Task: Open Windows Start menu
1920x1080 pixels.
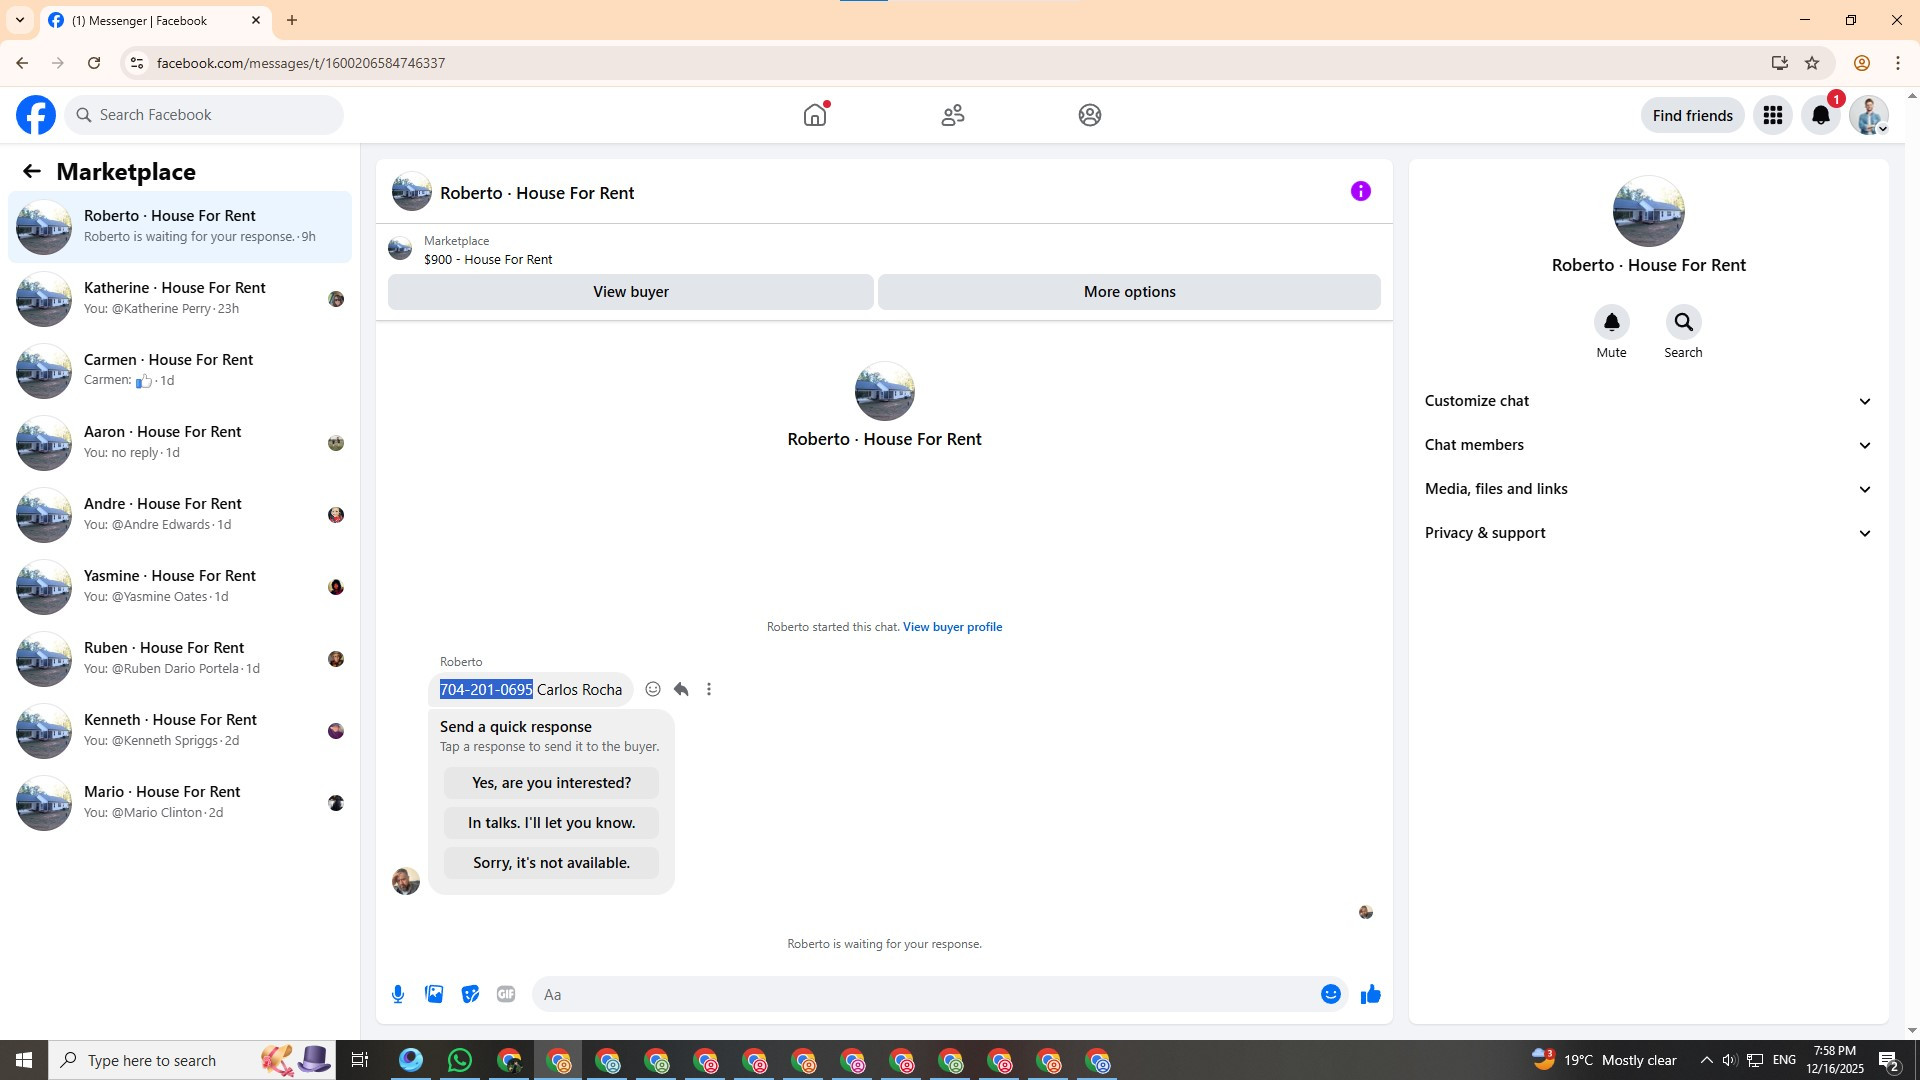Action: pos(24,1060)
